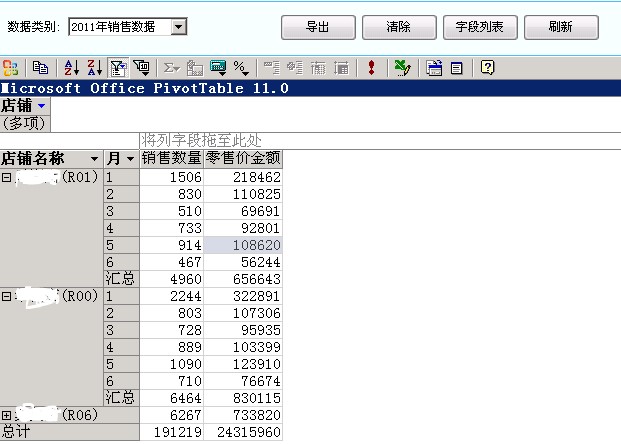Select the highlighted cell 108620
621x444 pixels.
243,245
